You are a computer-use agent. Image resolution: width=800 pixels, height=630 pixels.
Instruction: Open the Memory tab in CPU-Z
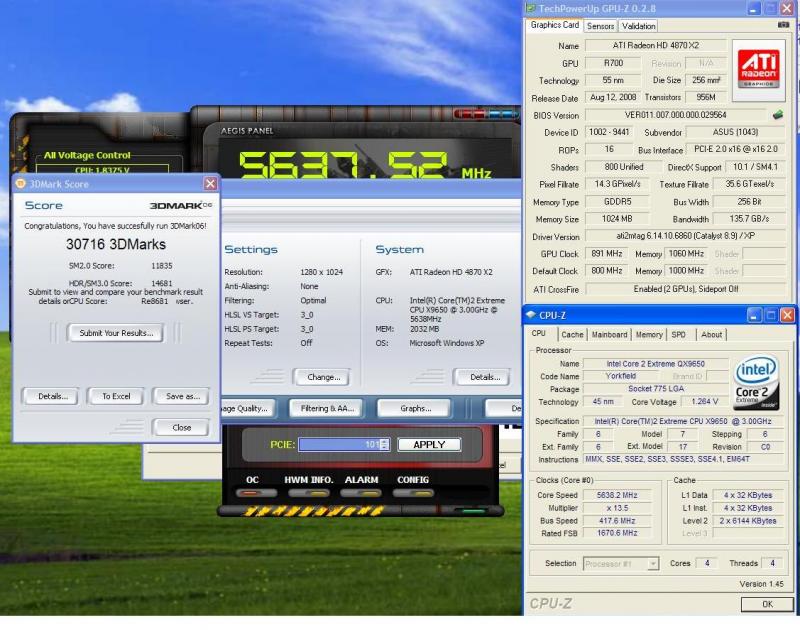coord(649,335)
